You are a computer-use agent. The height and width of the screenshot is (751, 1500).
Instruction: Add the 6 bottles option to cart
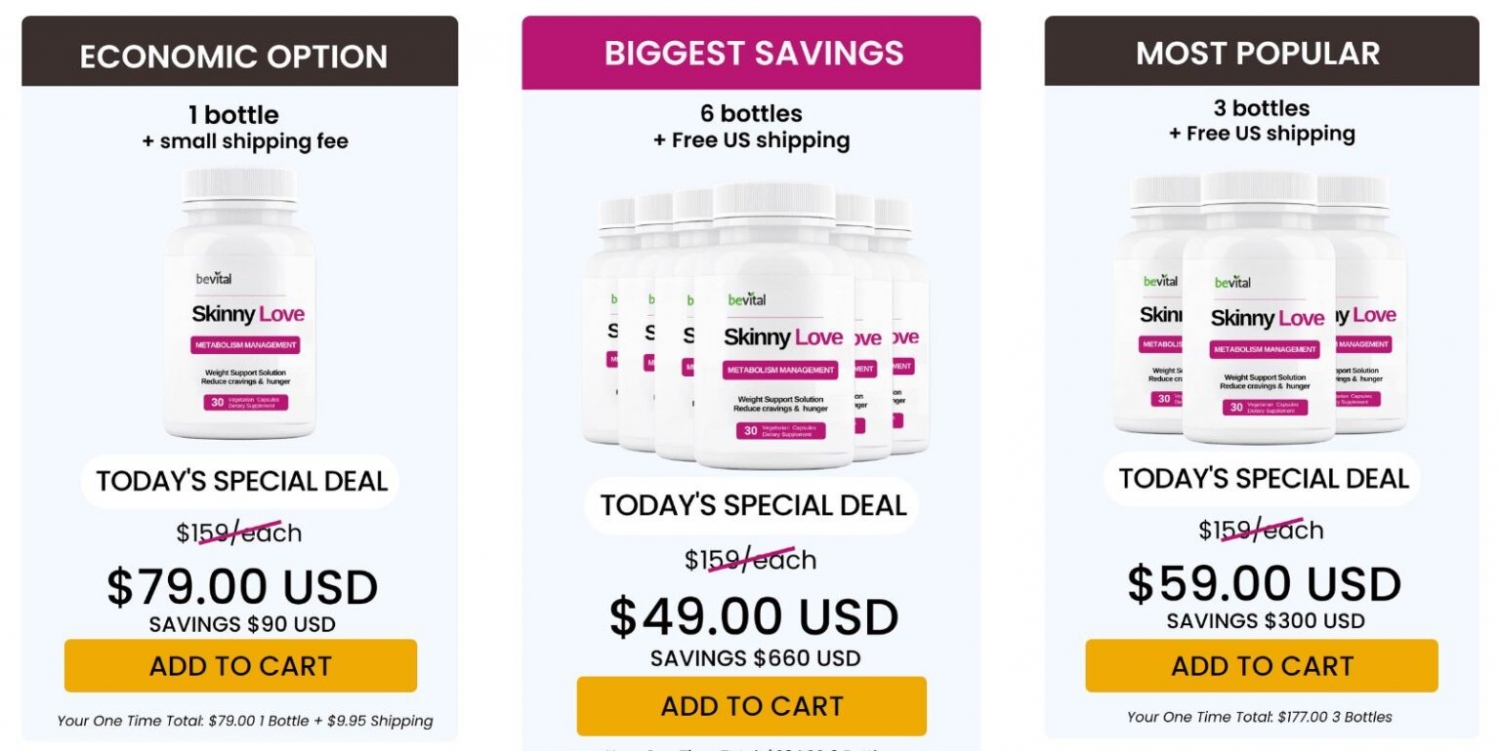coord(752,706)
